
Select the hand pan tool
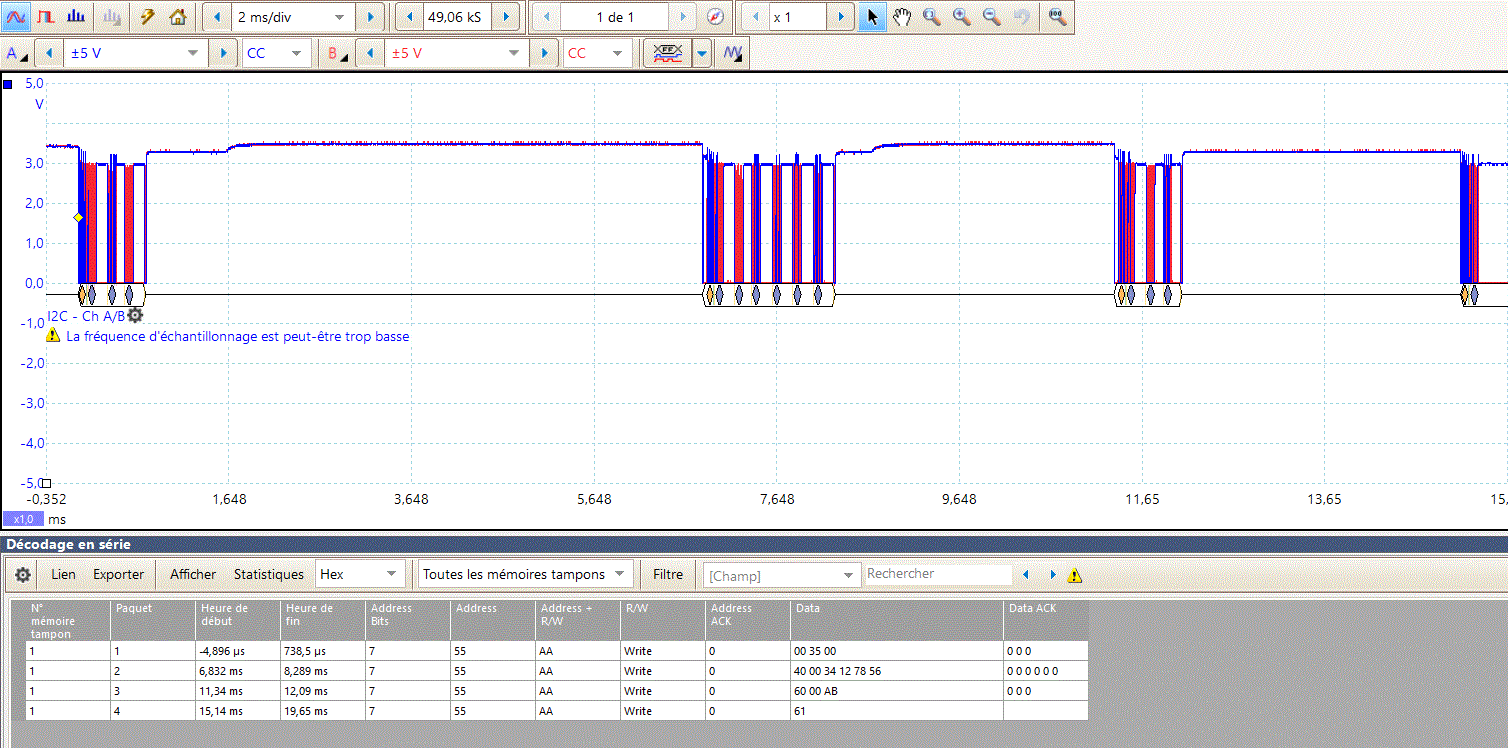click(x=902, y=17)
